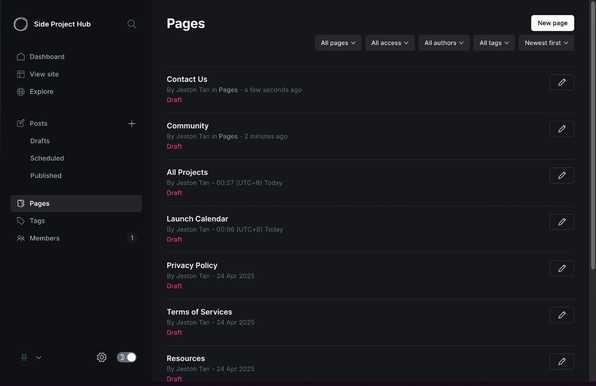Open the All pages filter dropdown
This screenshot has width=596, height=386.
tap(338, 43)
